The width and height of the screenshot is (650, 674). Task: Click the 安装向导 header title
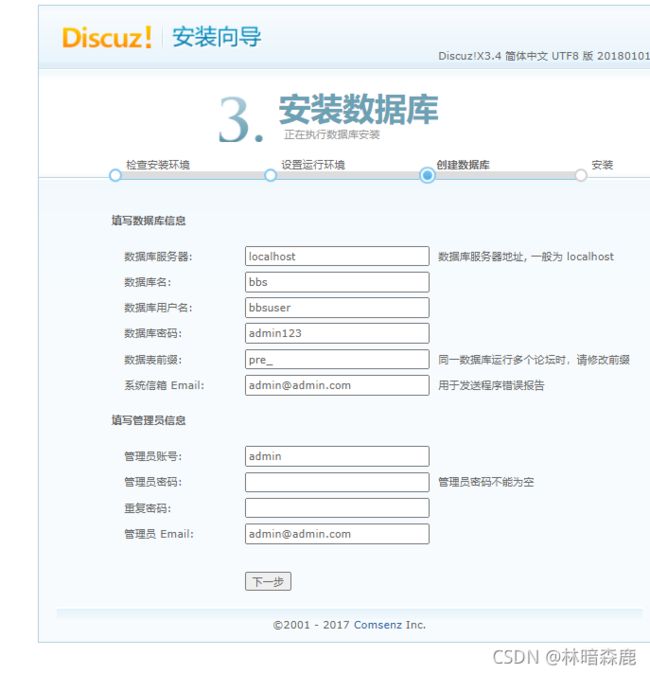(x=217, y=37)
